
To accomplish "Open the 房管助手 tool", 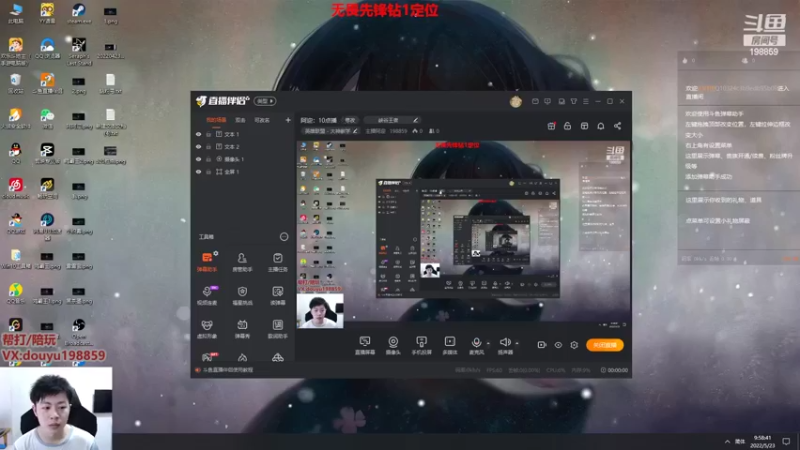I will pos(242,262).
